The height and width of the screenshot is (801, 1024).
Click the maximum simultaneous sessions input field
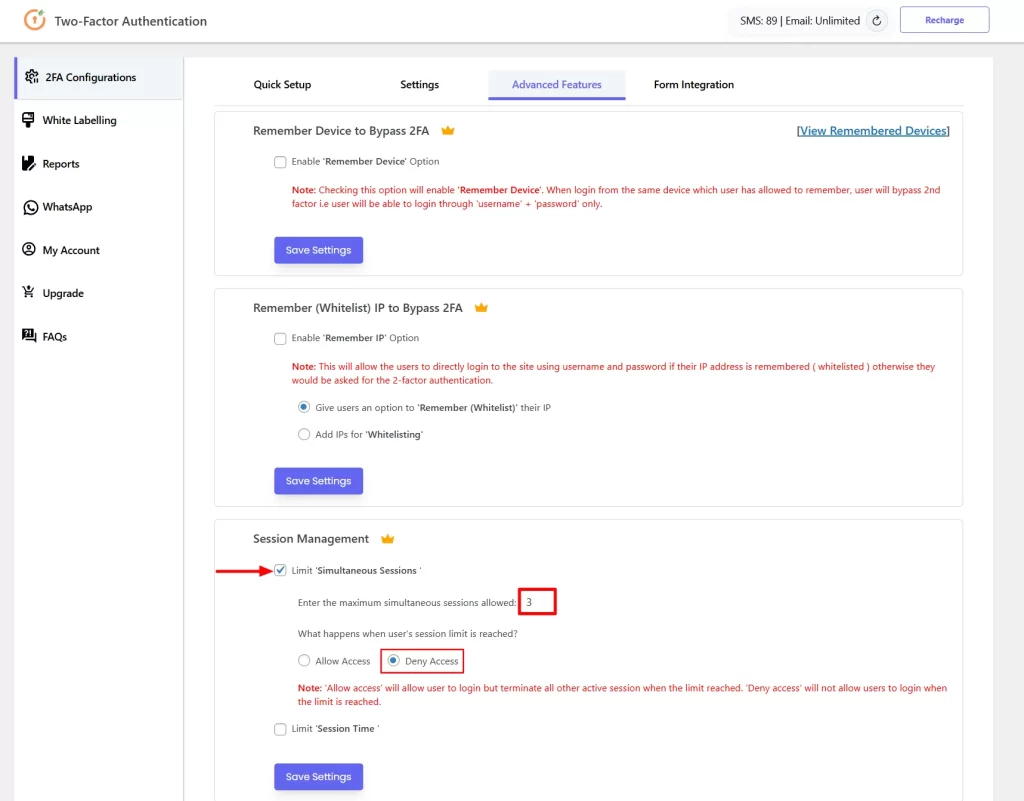pos(537,602)
